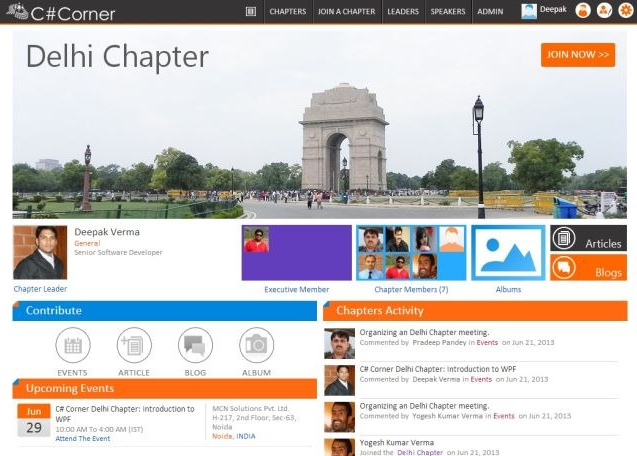Click the Attend The Event link
The width and height of the screenshot is (637, 456).
[83, 439]
